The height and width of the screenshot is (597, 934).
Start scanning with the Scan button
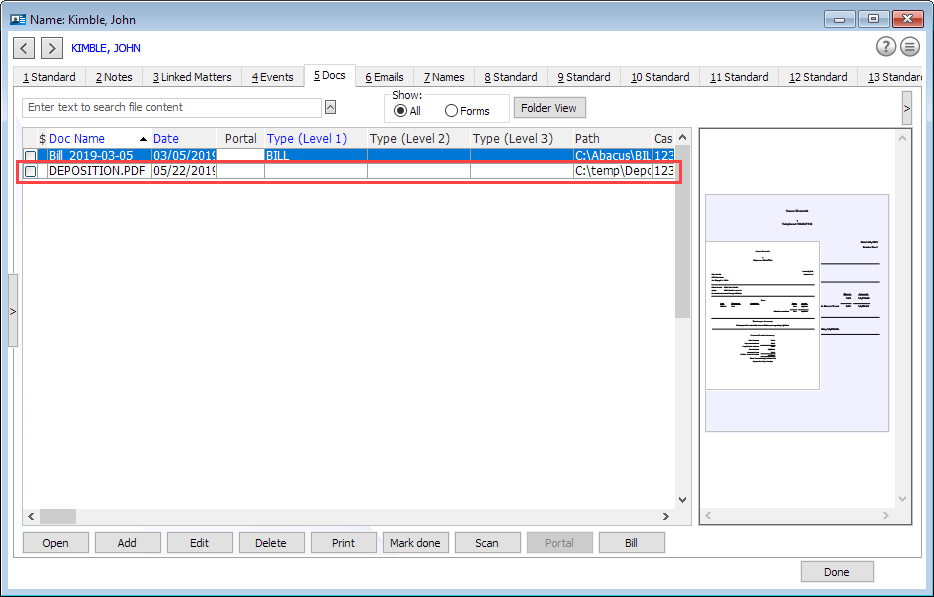click(x=487, y=542)
